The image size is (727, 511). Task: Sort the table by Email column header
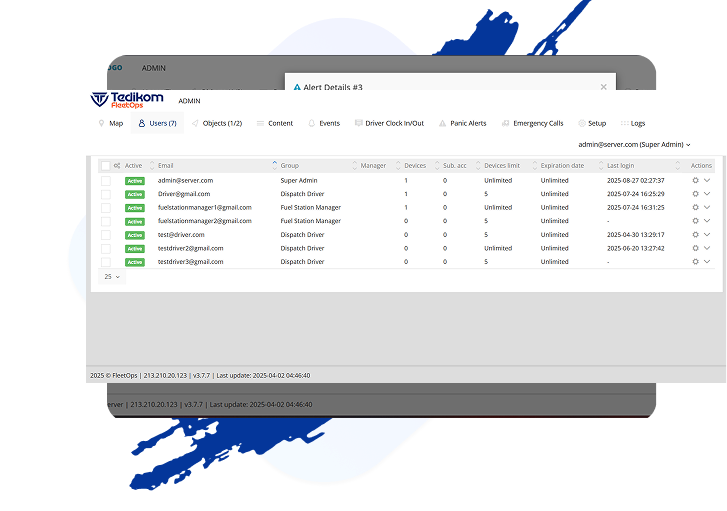click(x=166, y=166)
